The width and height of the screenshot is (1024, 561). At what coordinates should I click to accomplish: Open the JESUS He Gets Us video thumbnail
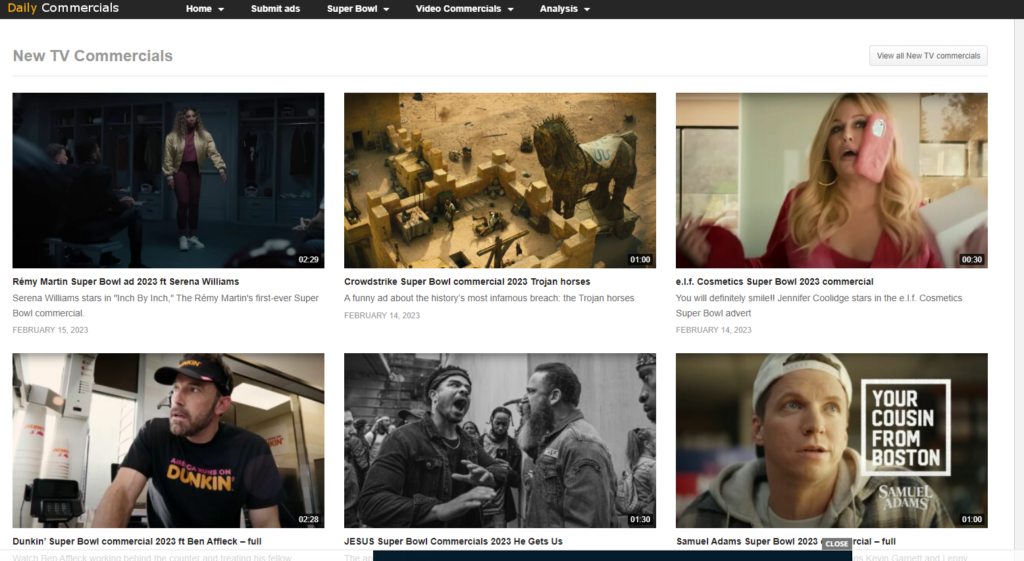pyautogui.click(x=500, y=440)
